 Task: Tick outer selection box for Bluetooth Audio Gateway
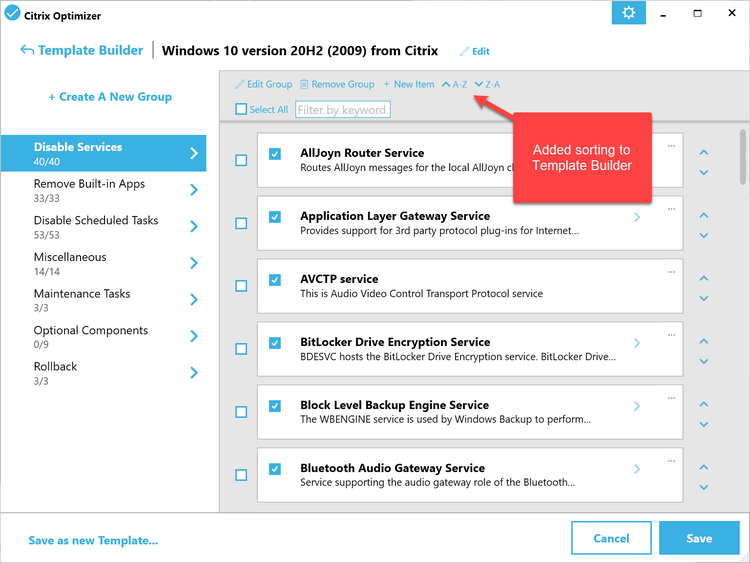[x=241, y=475]
